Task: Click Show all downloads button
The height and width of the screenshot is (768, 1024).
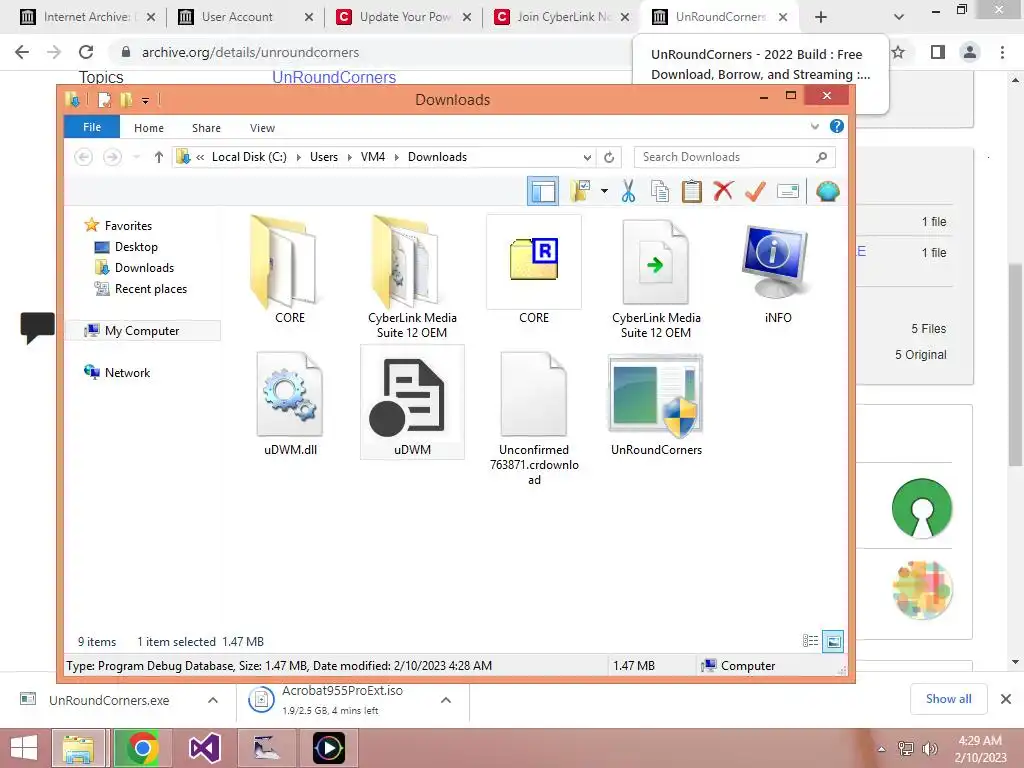Action: [948, 699]
